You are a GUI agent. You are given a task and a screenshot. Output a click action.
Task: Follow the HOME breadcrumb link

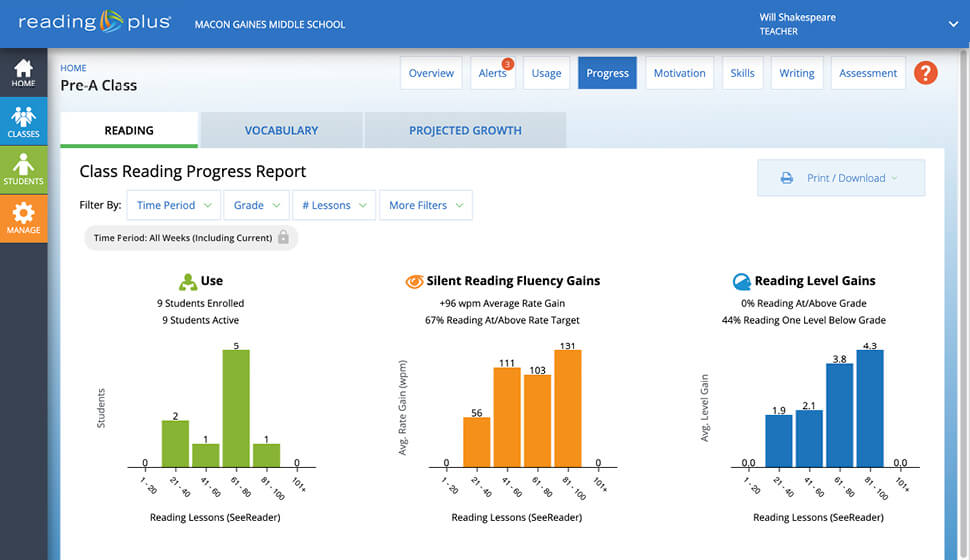(x=73, y=68)
